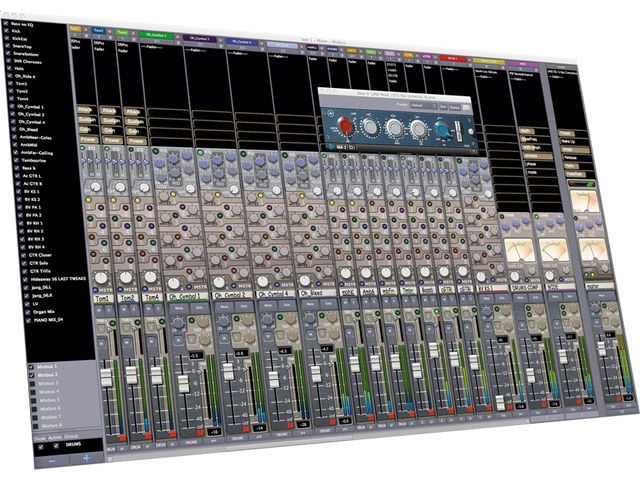
Task: Click the Hideaway SS LAST TWEAKS track entry
Action: [x=59, y=279]
